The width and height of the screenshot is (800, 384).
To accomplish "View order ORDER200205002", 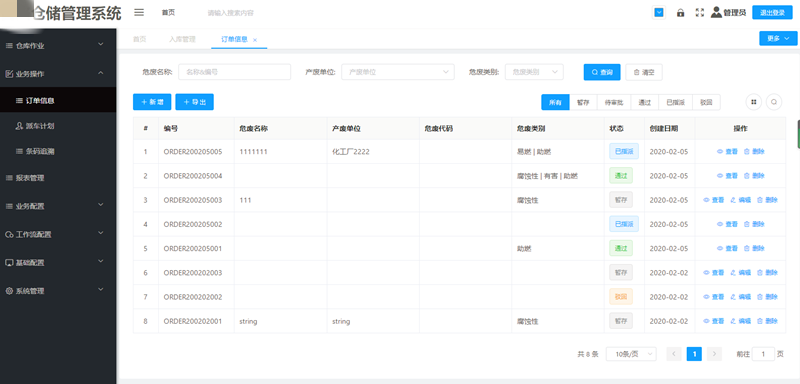I will (x=728, y=224).
